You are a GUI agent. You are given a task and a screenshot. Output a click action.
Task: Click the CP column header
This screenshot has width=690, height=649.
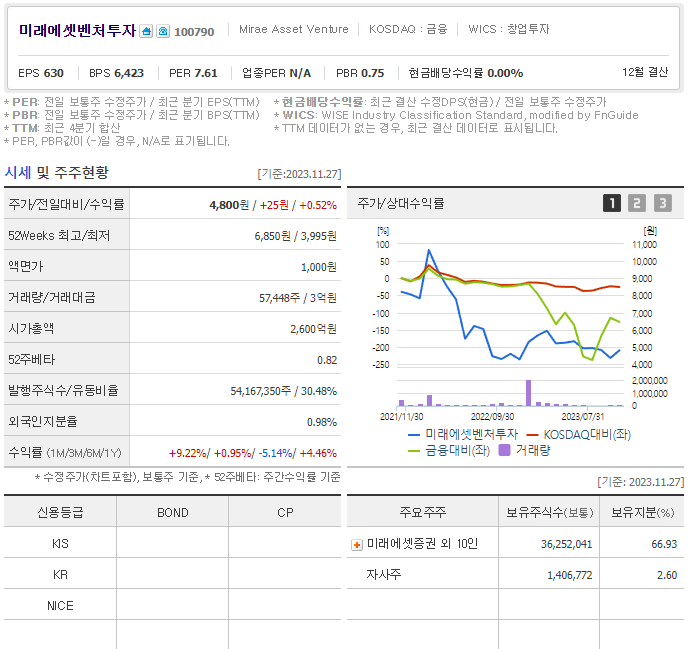point(285,513)
